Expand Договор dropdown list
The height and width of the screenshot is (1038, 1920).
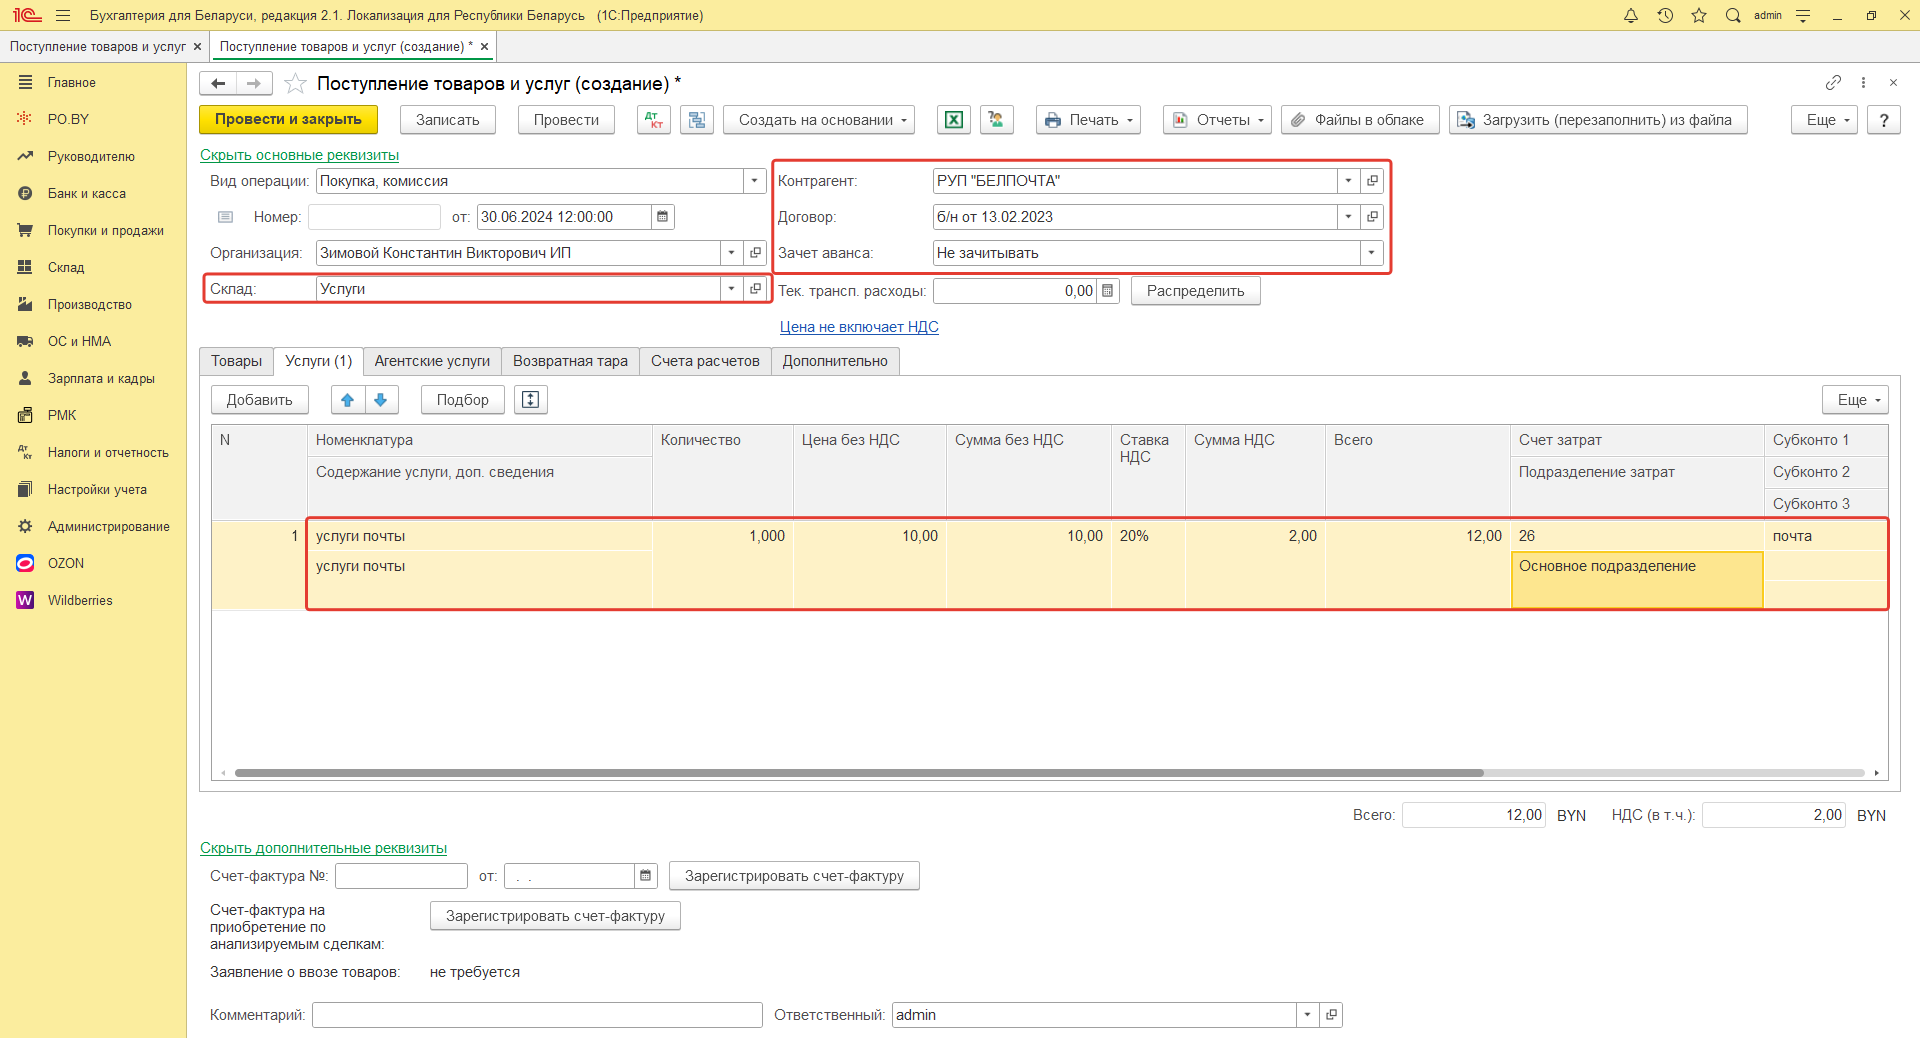1349,217
